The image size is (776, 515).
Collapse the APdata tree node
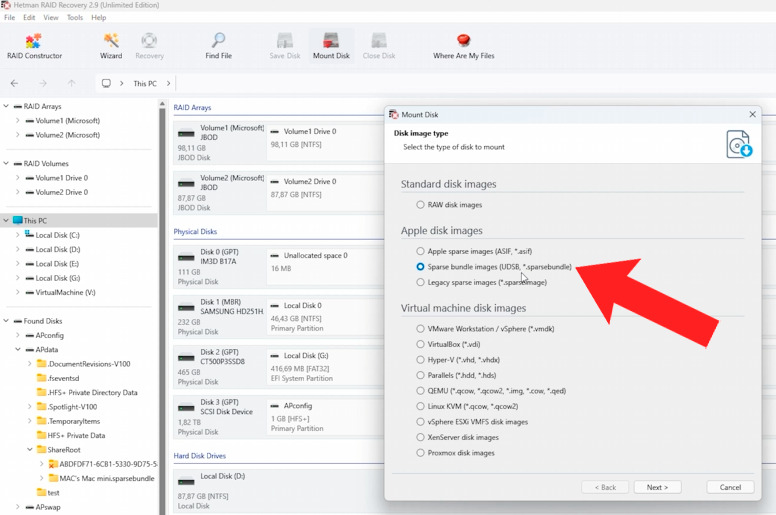click(18, 349)
